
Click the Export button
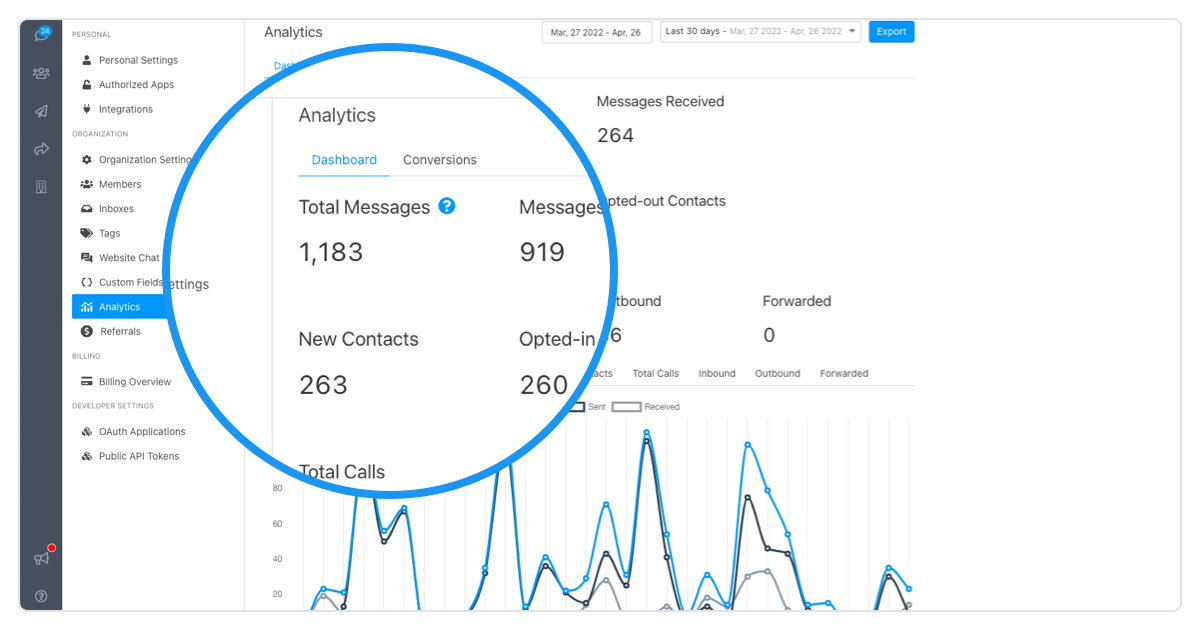892,32
